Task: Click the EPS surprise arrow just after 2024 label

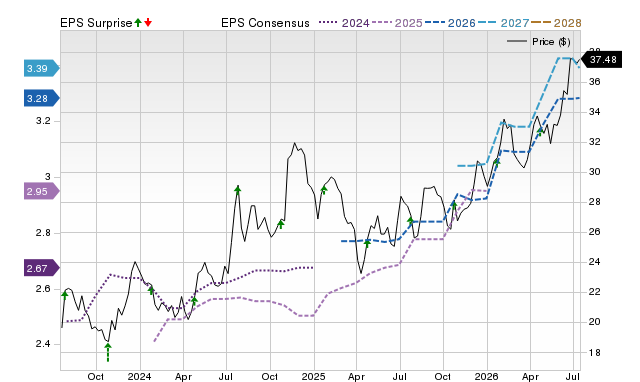Action: pos(151,291)
